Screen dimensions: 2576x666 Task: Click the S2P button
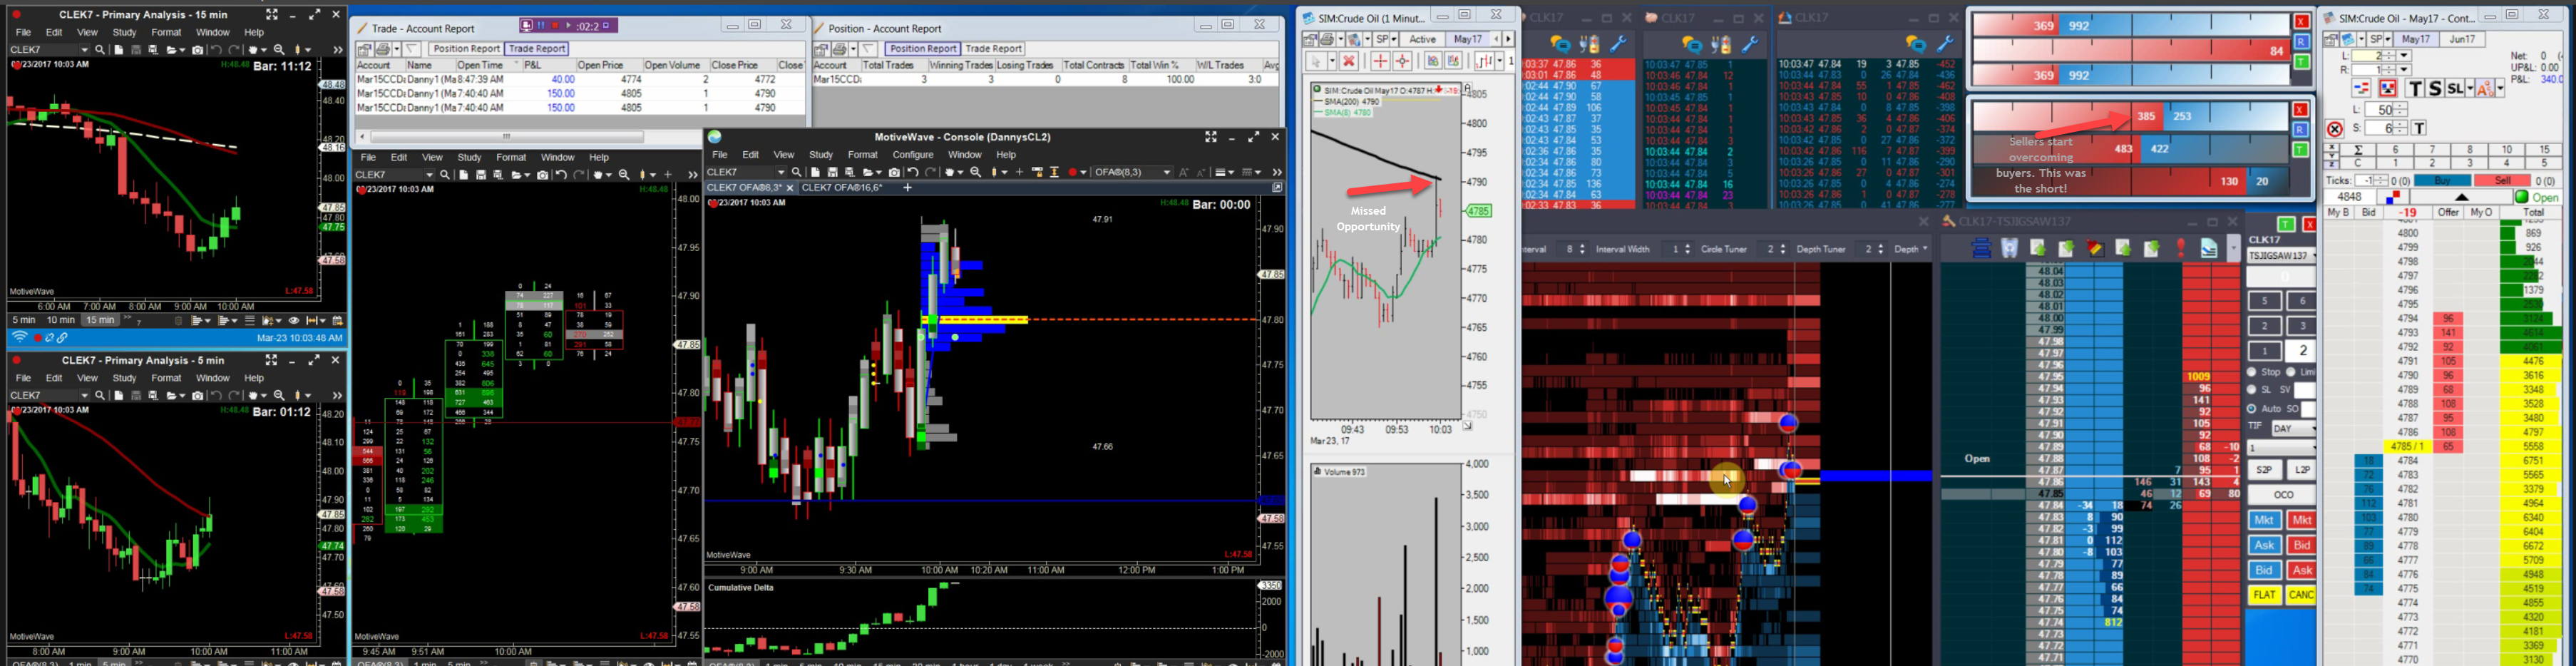tap(2264, 470)
